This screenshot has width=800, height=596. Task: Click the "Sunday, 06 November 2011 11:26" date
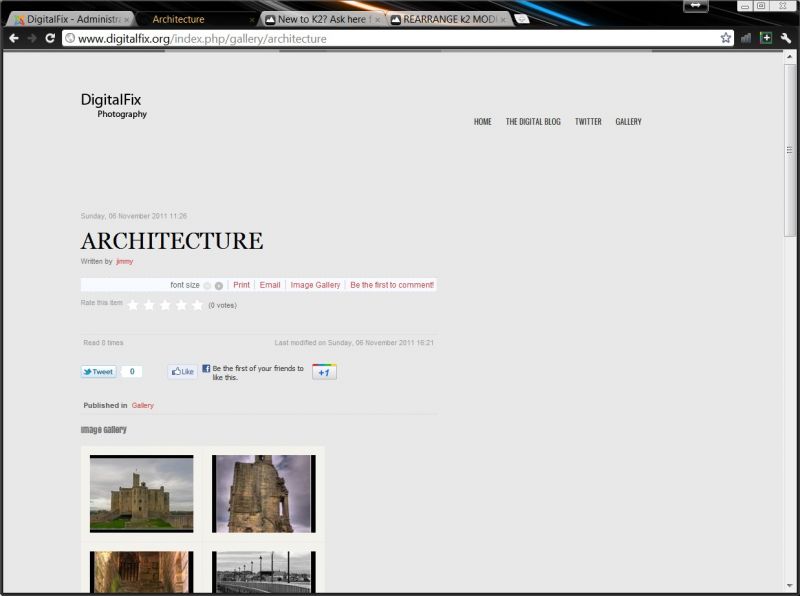(134, 216)
